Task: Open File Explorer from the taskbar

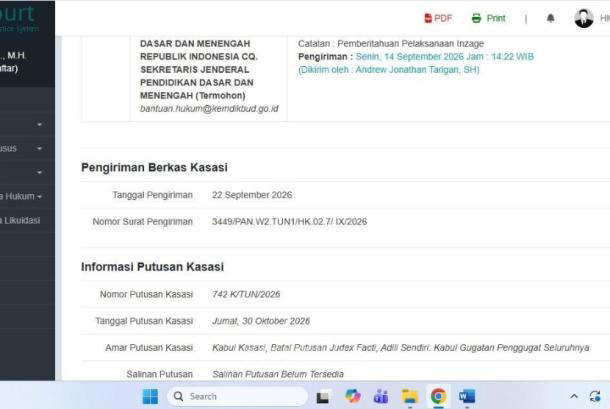Action: [x=410, y=396]
